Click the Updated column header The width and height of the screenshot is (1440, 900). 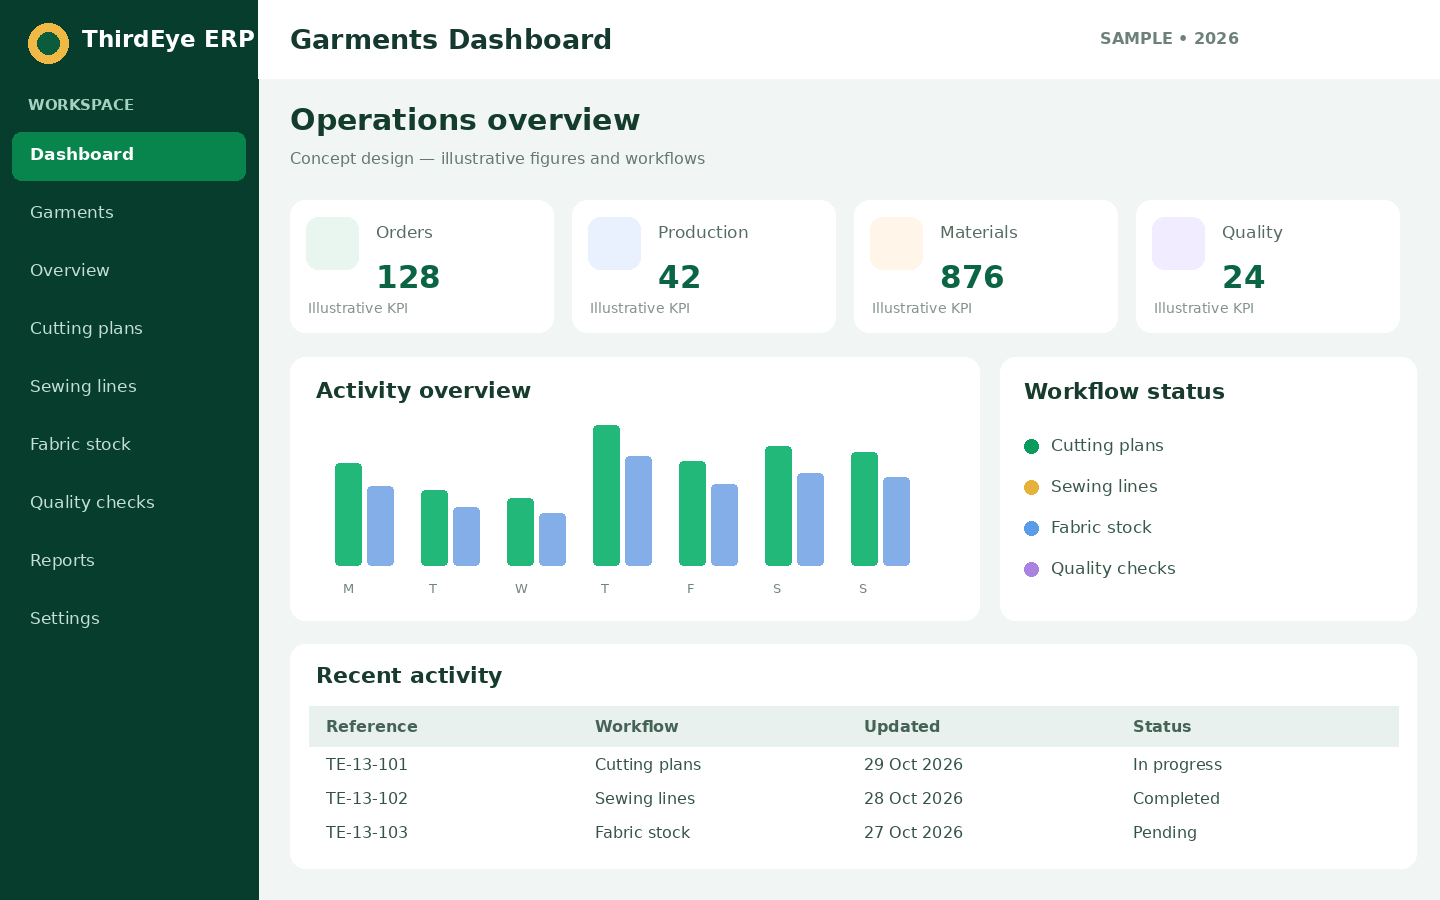click(902, 727)
